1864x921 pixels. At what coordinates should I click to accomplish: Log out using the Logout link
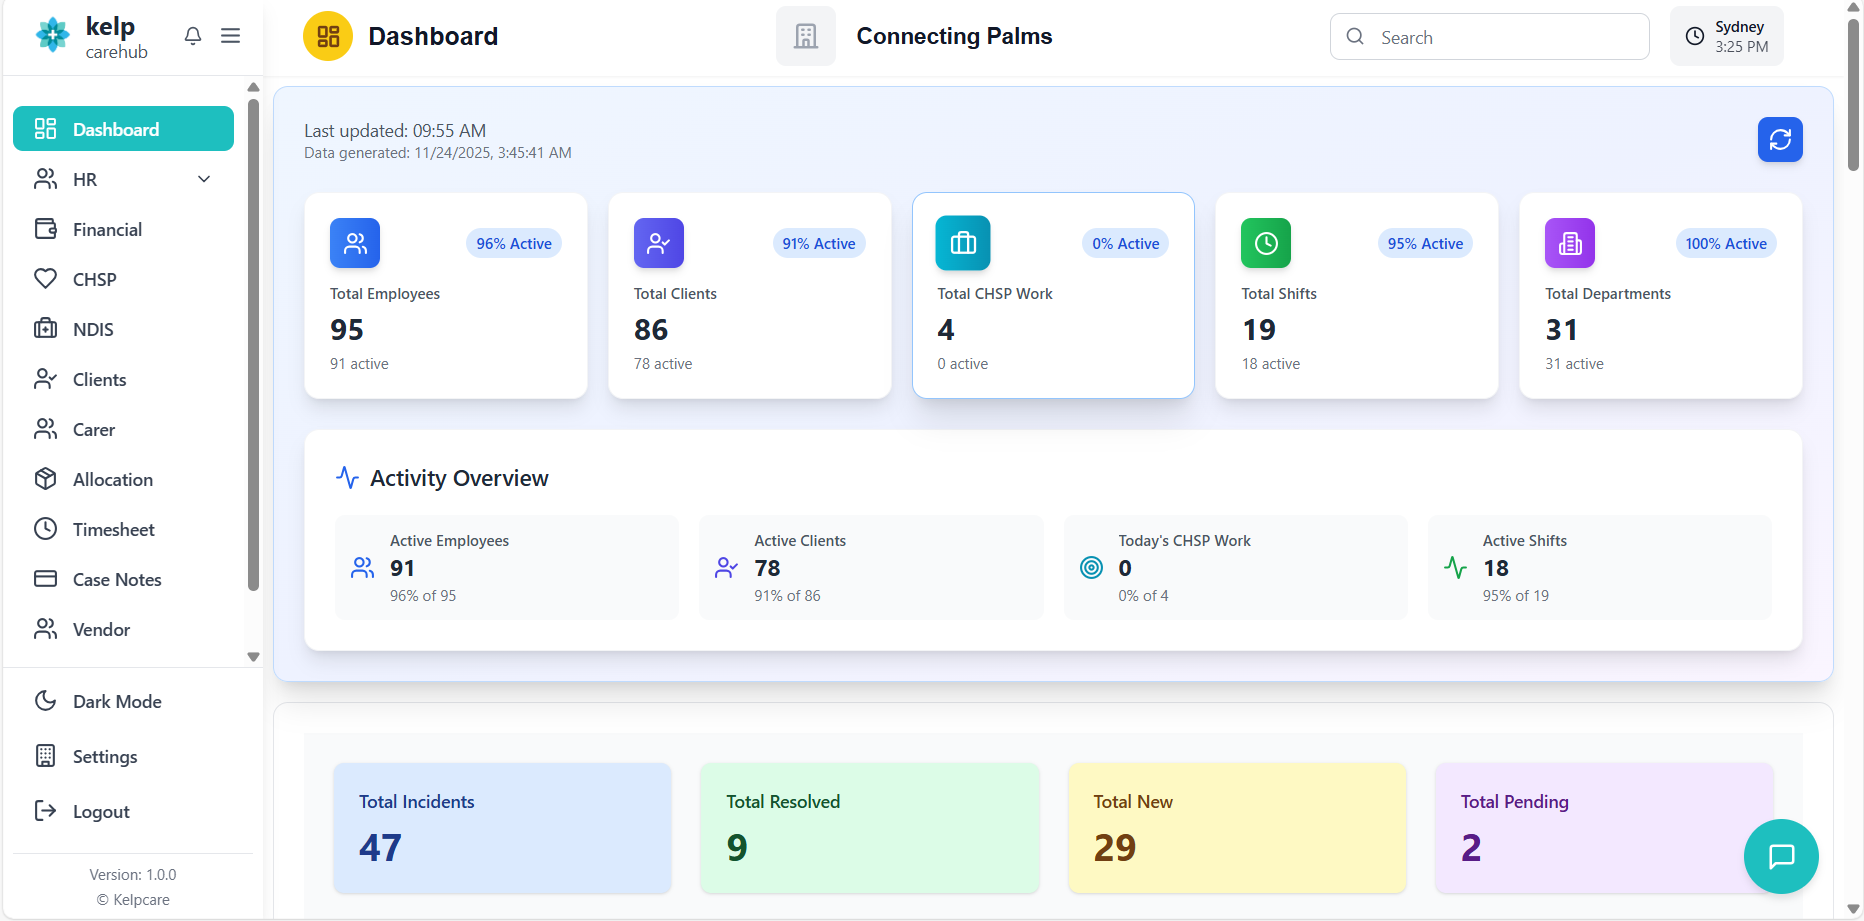pos(100,812)
